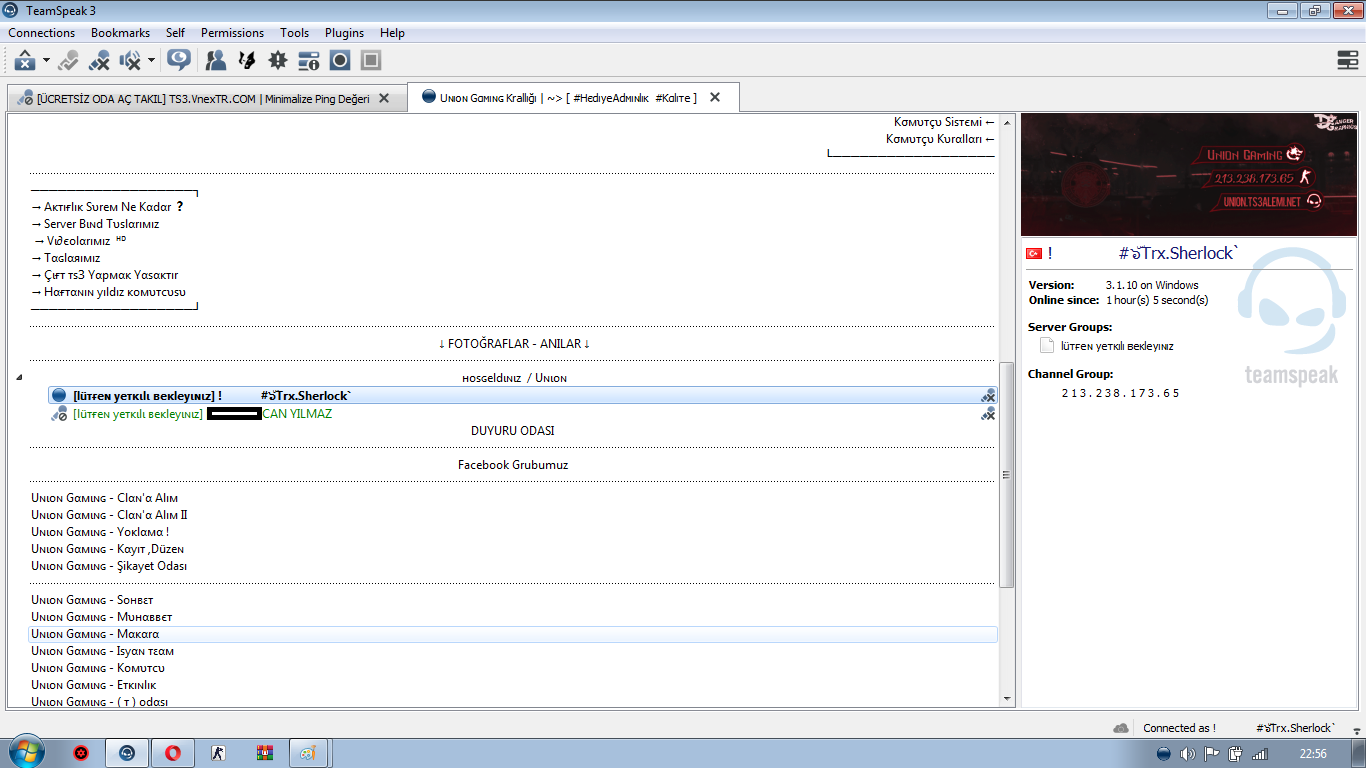The width and height of the screenshot is (1366, 768).
Task: Click the muted icon at the Sherlock row's end
Action: [988, 396]
